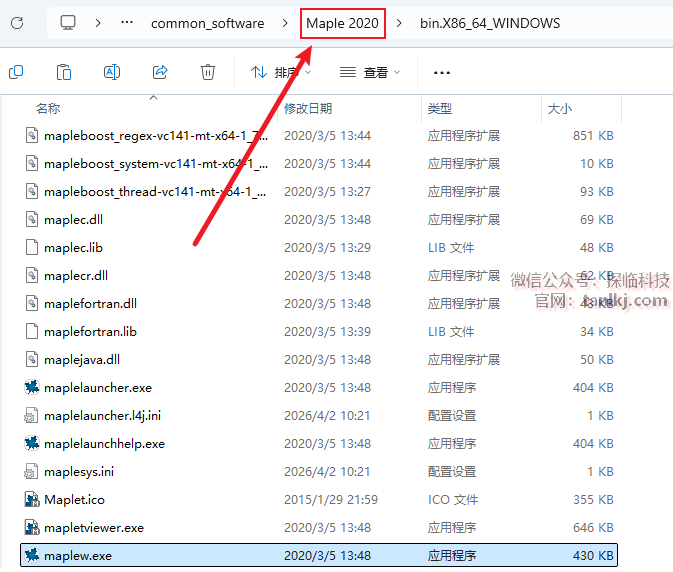Click the blank file icon of maplec.lib
Image resolution: width=673 pixels, height=572 pixels.
pos(32,248)
